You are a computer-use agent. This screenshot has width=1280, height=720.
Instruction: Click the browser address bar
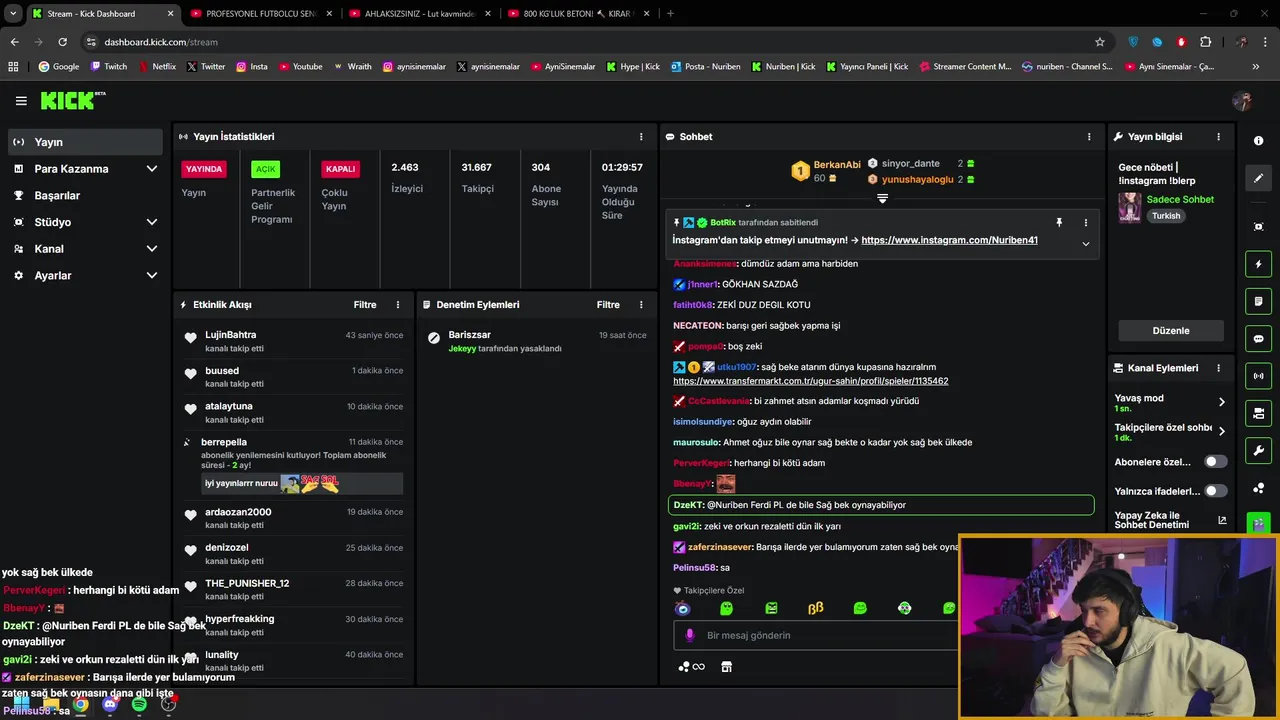click(590, 42)
